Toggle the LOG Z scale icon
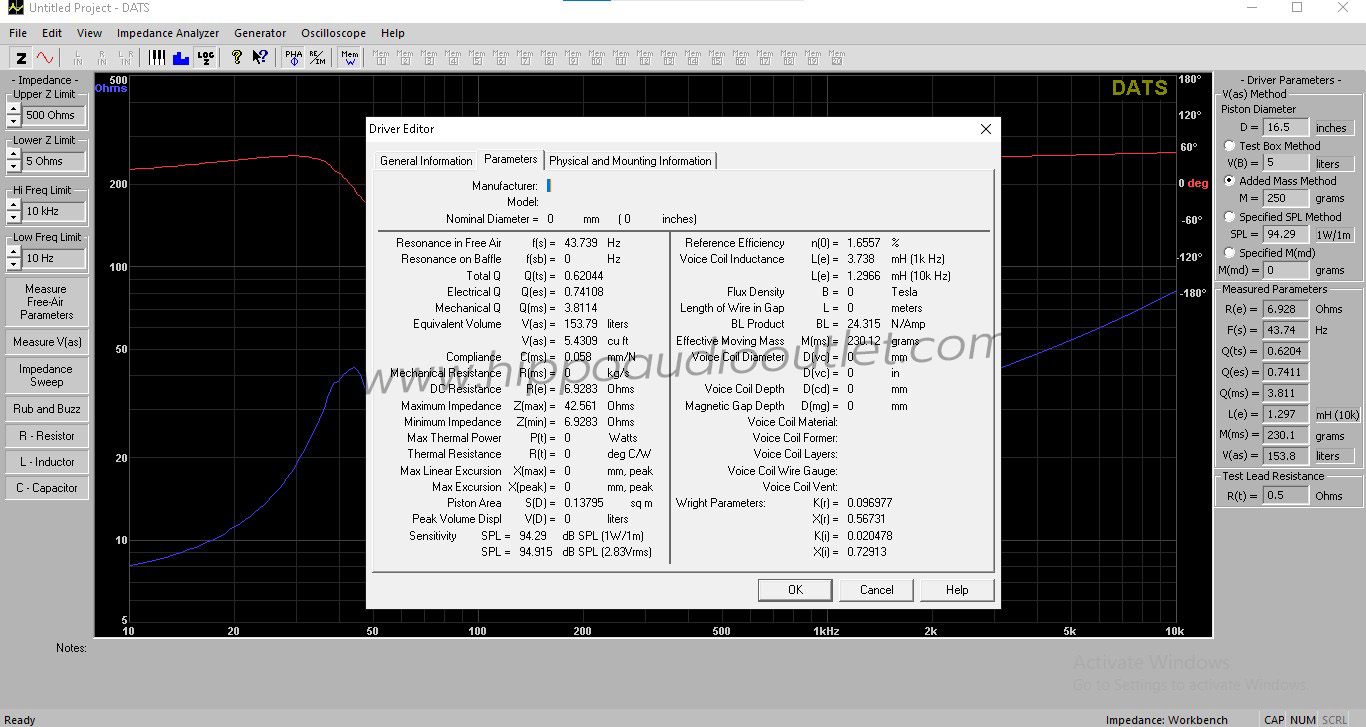The image size is (1366, 727). click(x=206, y=58)
